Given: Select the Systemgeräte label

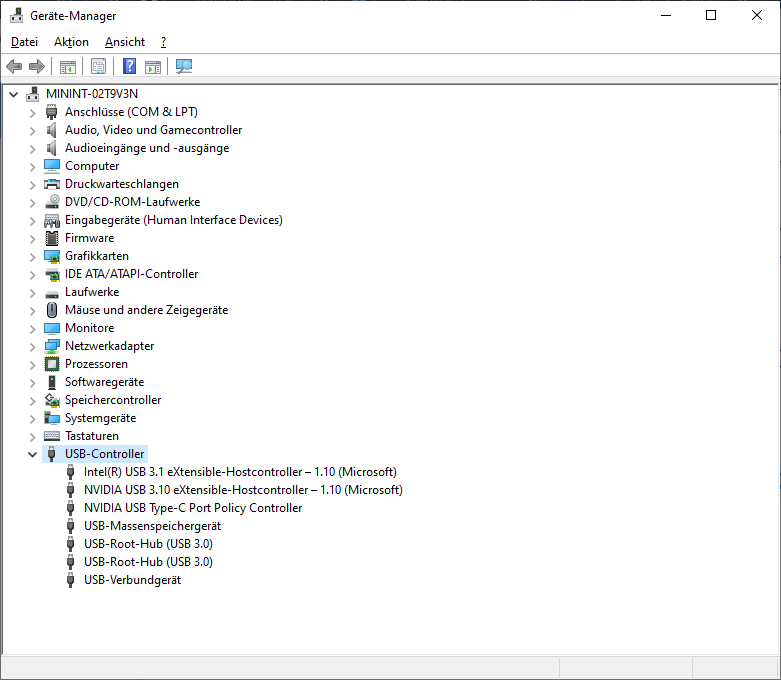Looking at the screenshot, I should pyautogui.click(x=101, y=418).
